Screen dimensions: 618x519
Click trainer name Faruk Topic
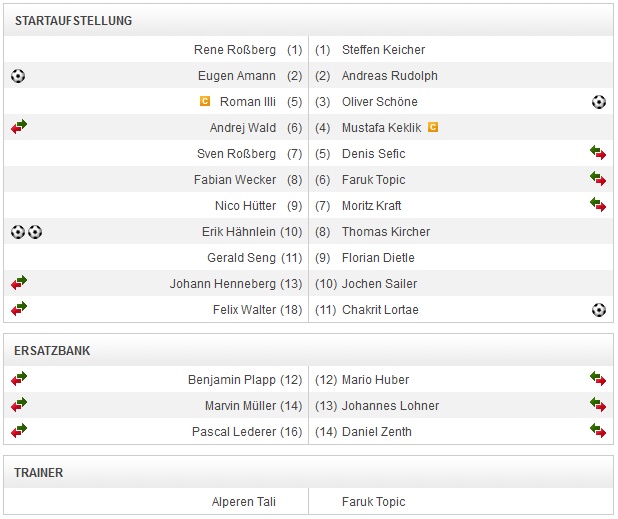[x=374, y=502]
